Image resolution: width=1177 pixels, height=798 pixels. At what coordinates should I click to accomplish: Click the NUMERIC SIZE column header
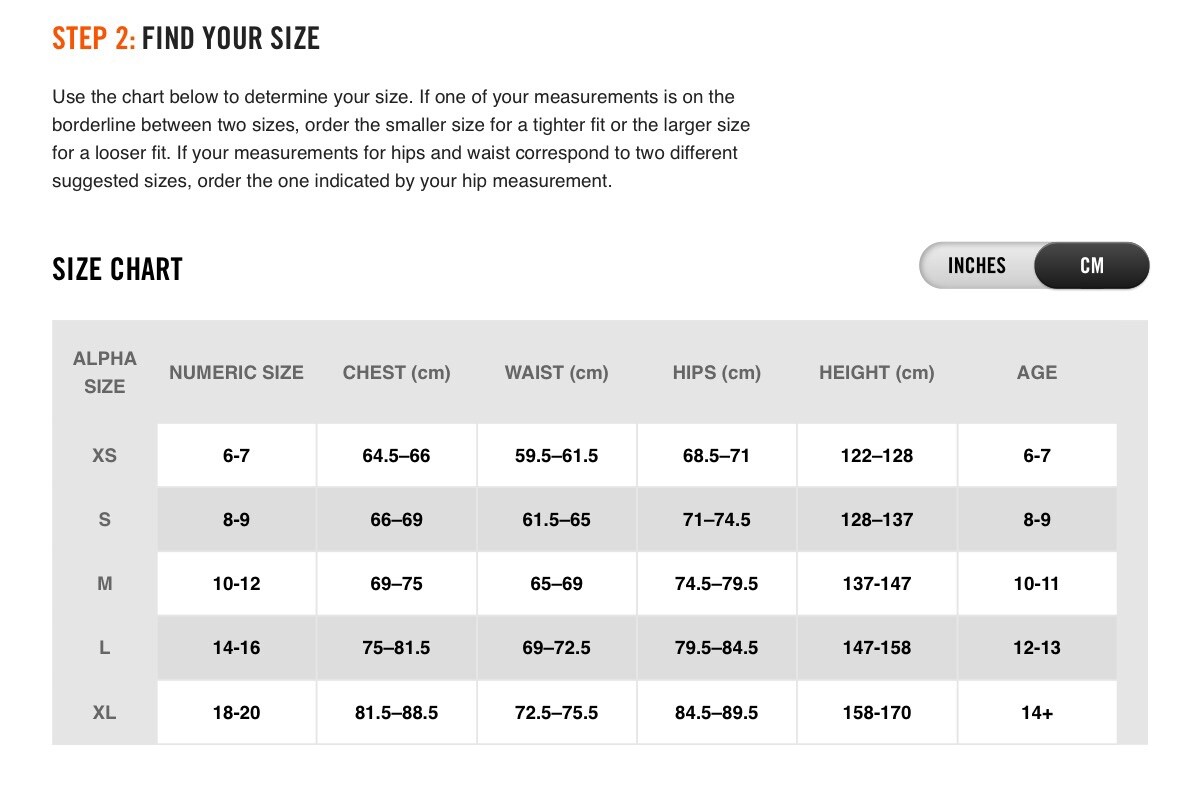(x=236, y=372)
